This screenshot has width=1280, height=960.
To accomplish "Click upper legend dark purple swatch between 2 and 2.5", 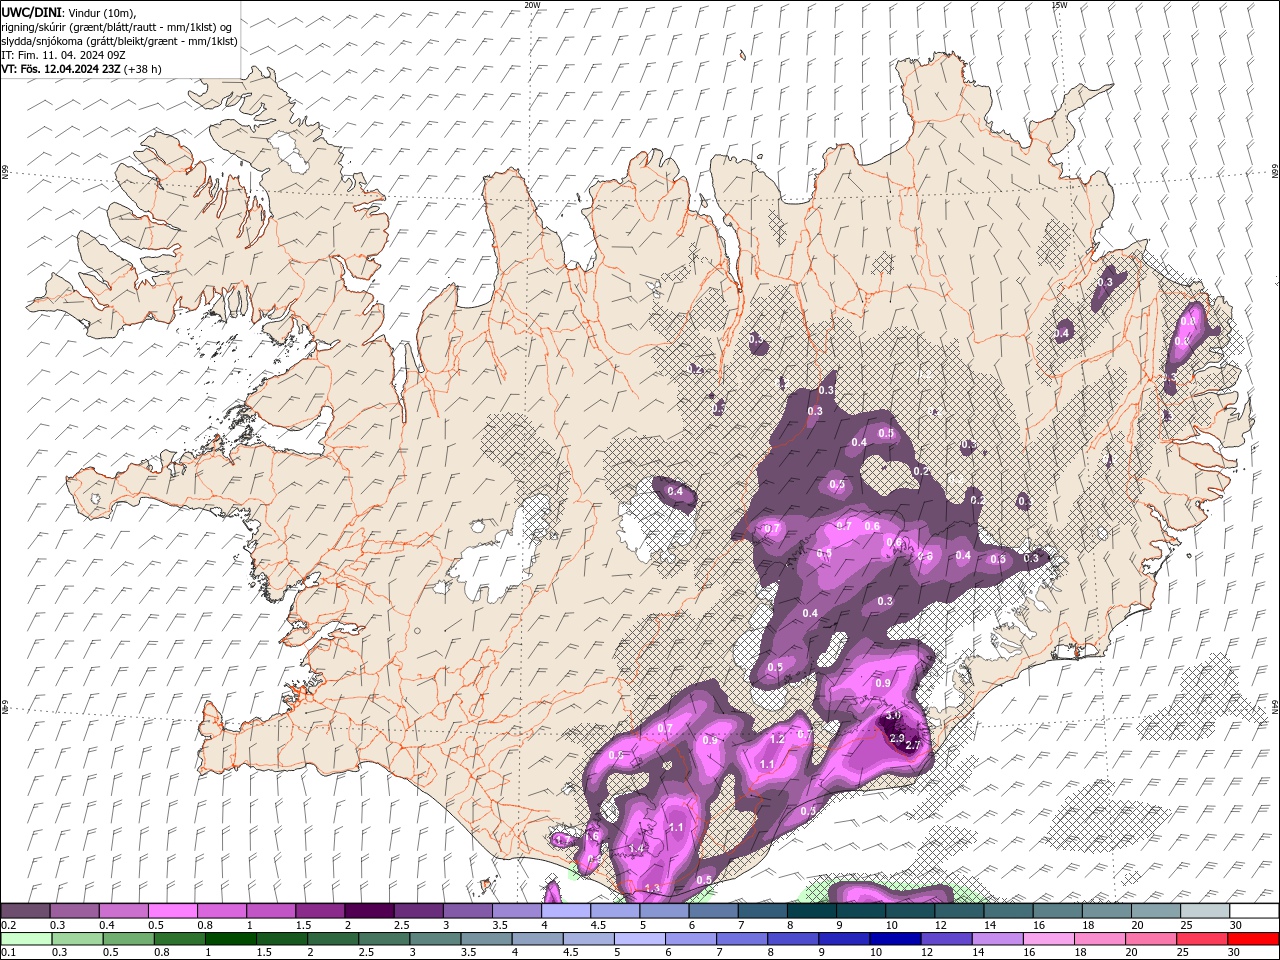I will [x=369, y=911].
